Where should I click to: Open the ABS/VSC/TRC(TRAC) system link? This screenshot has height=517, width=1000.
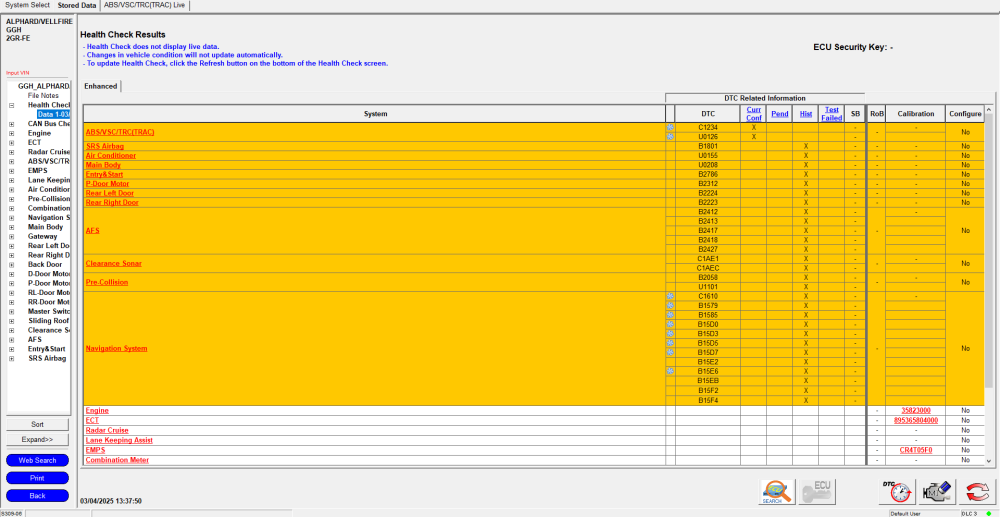point(120,133)
